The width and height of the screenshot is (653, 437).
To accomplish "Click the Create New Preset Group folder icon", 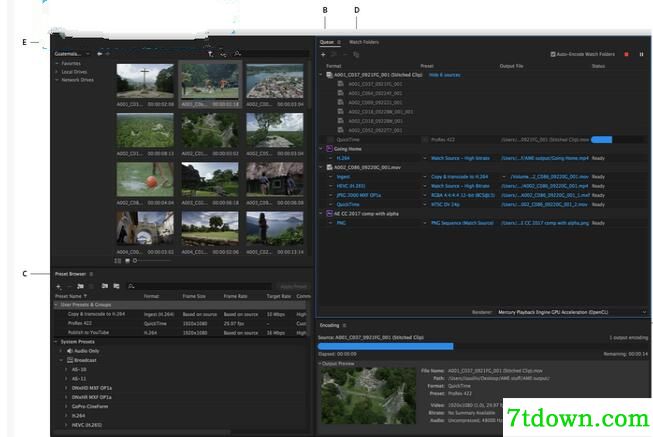I will 80,287.
